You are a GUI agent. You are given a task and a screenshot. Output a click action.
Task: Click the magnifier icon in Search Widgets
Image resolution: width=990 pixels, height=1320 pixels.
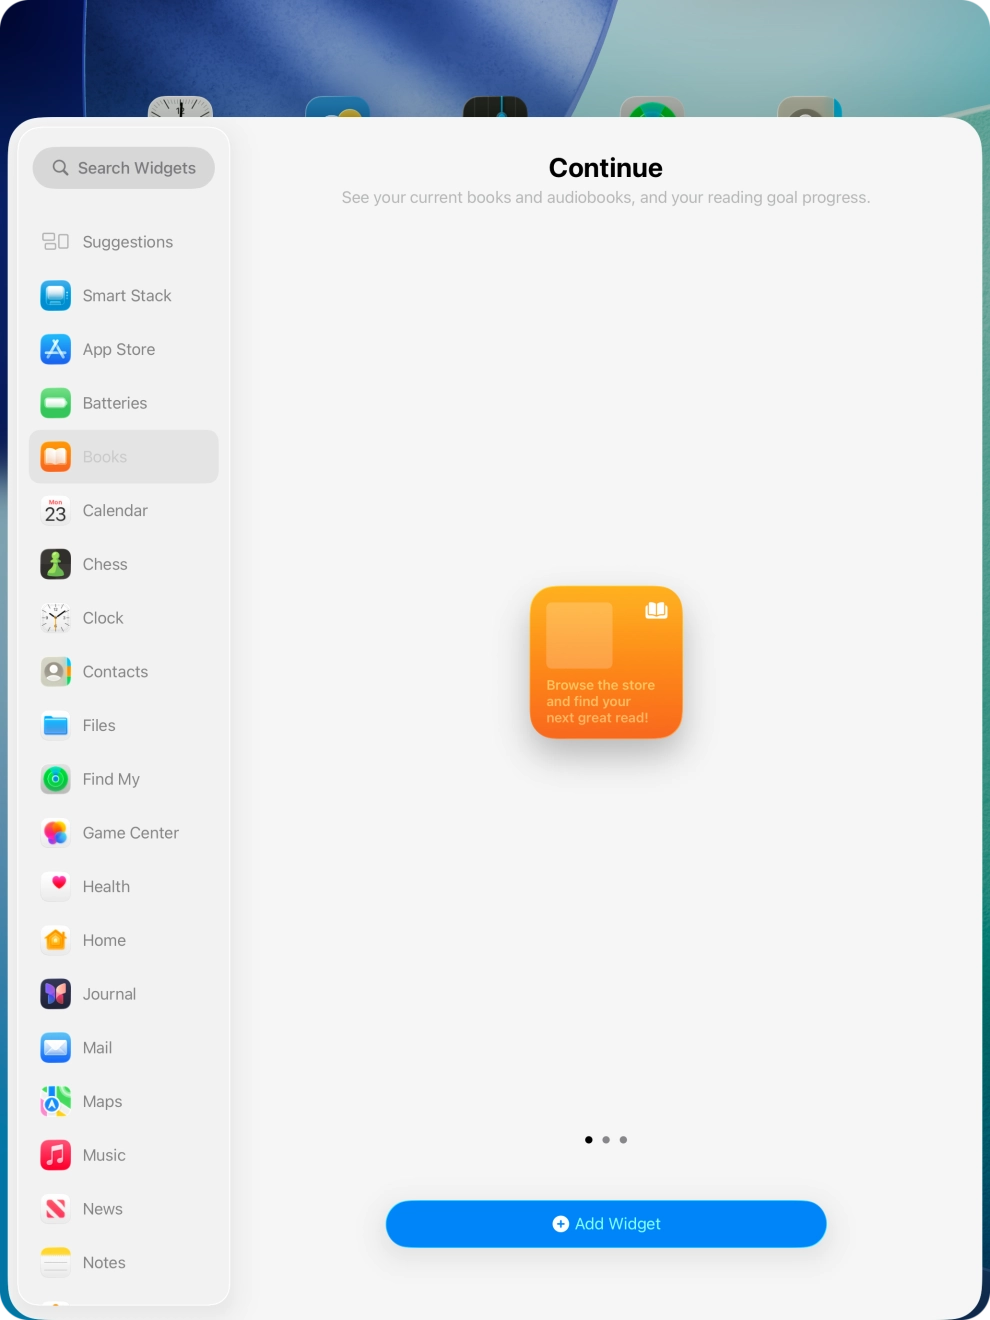61,168
